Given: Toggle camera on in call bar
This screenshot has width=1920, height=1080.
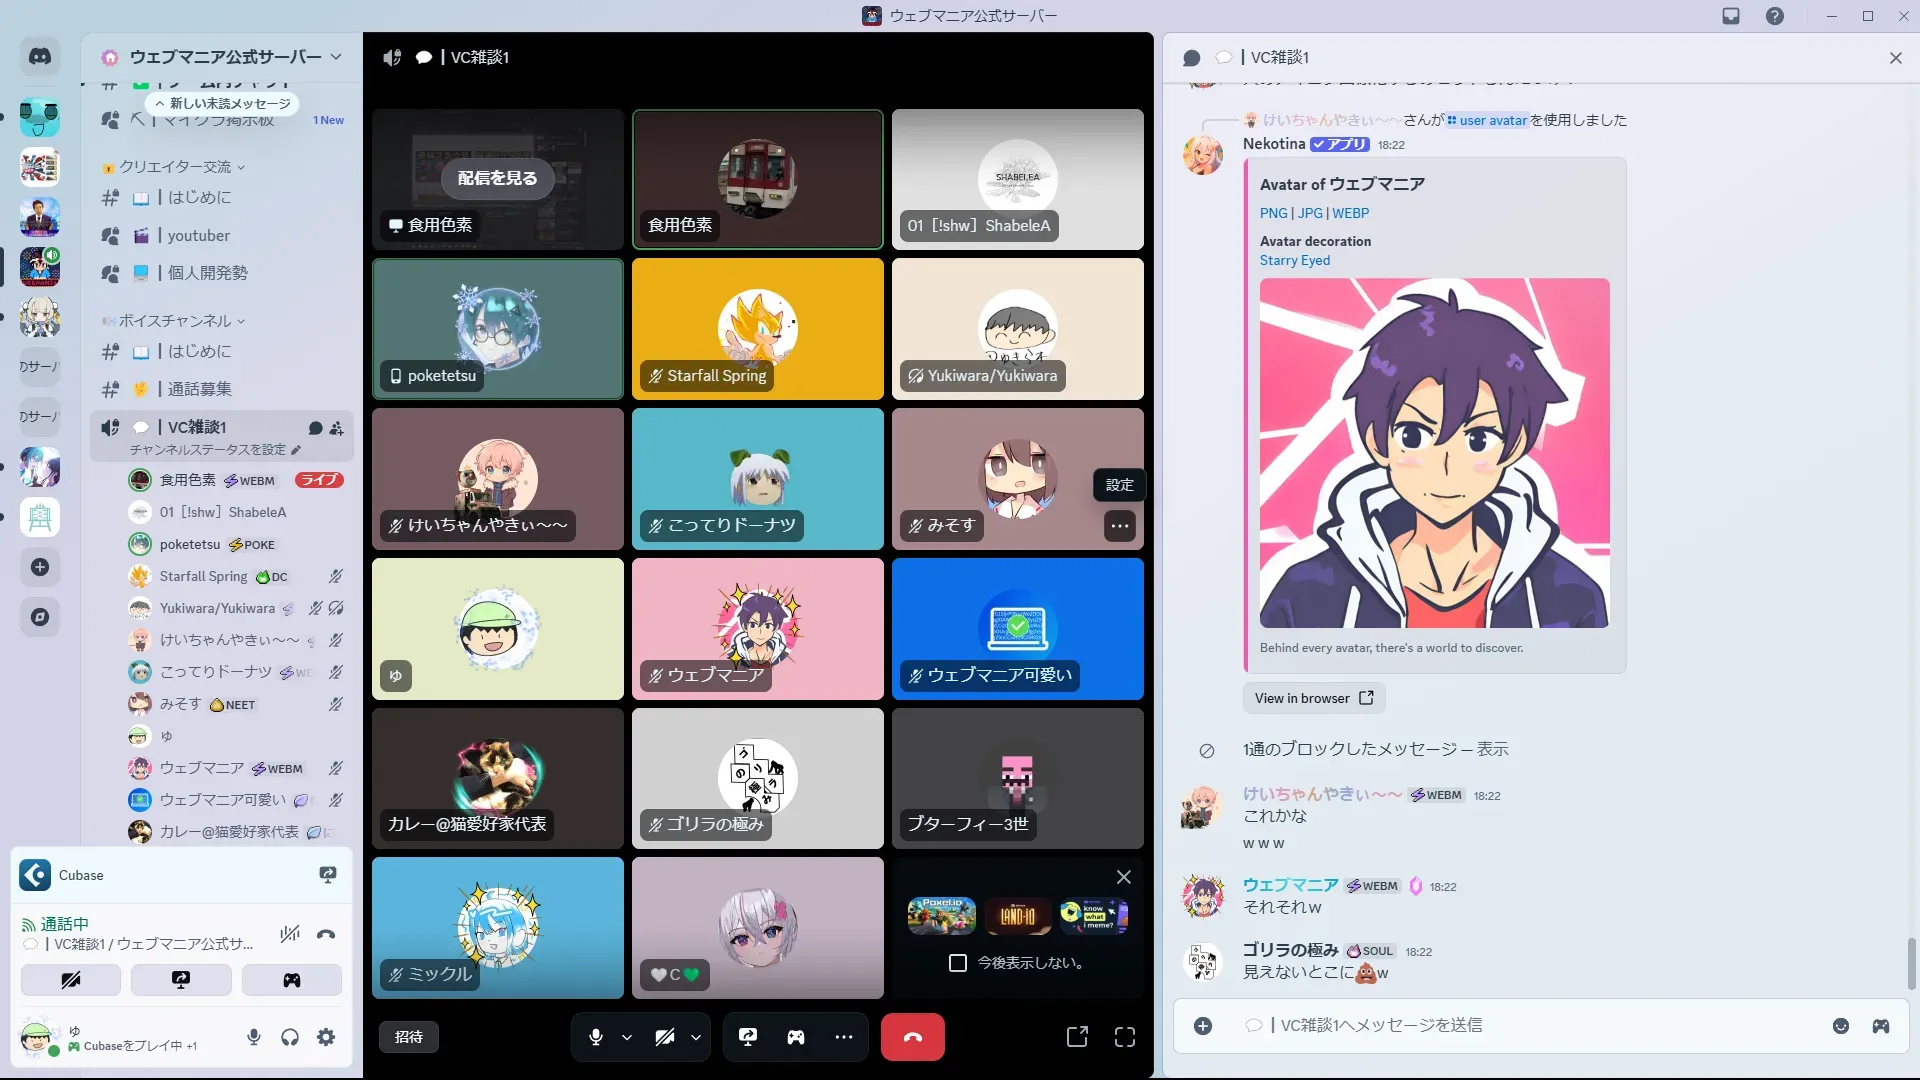Looking at the screenshot, I should [x=664, y=1037].
